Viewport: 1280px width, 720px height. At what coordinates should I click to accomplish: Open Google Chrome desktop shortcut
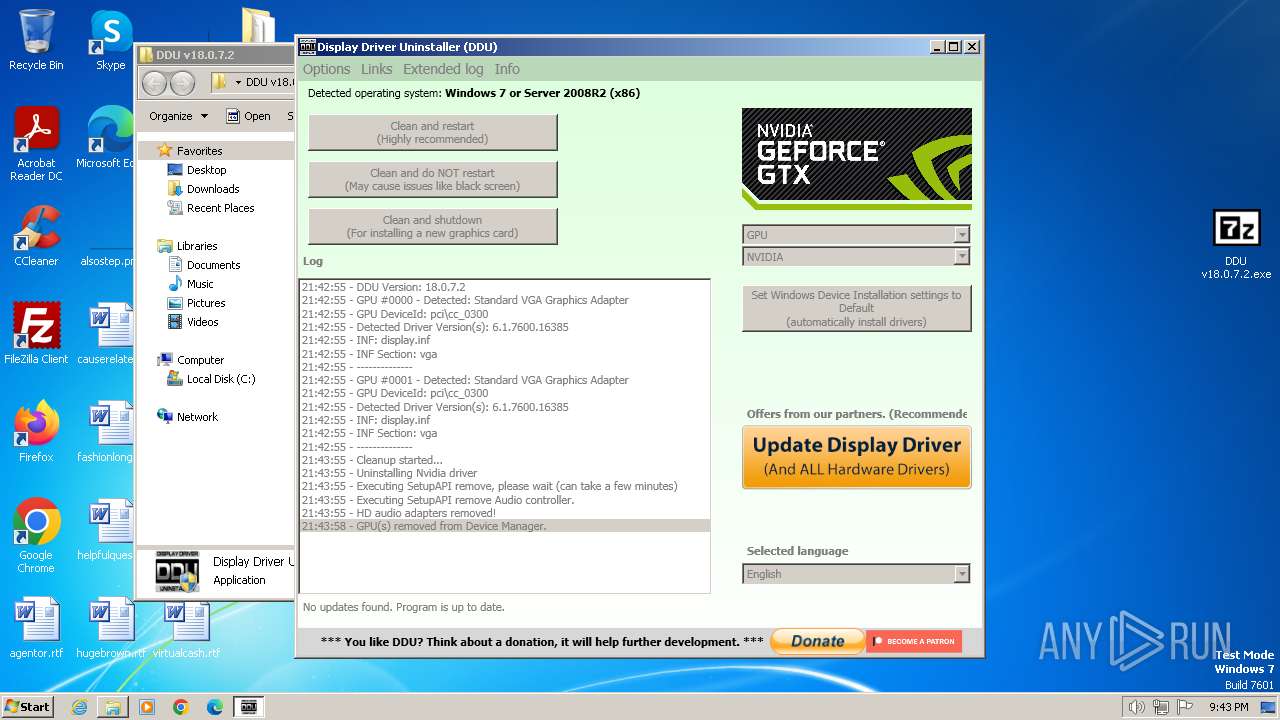point(36,535)
